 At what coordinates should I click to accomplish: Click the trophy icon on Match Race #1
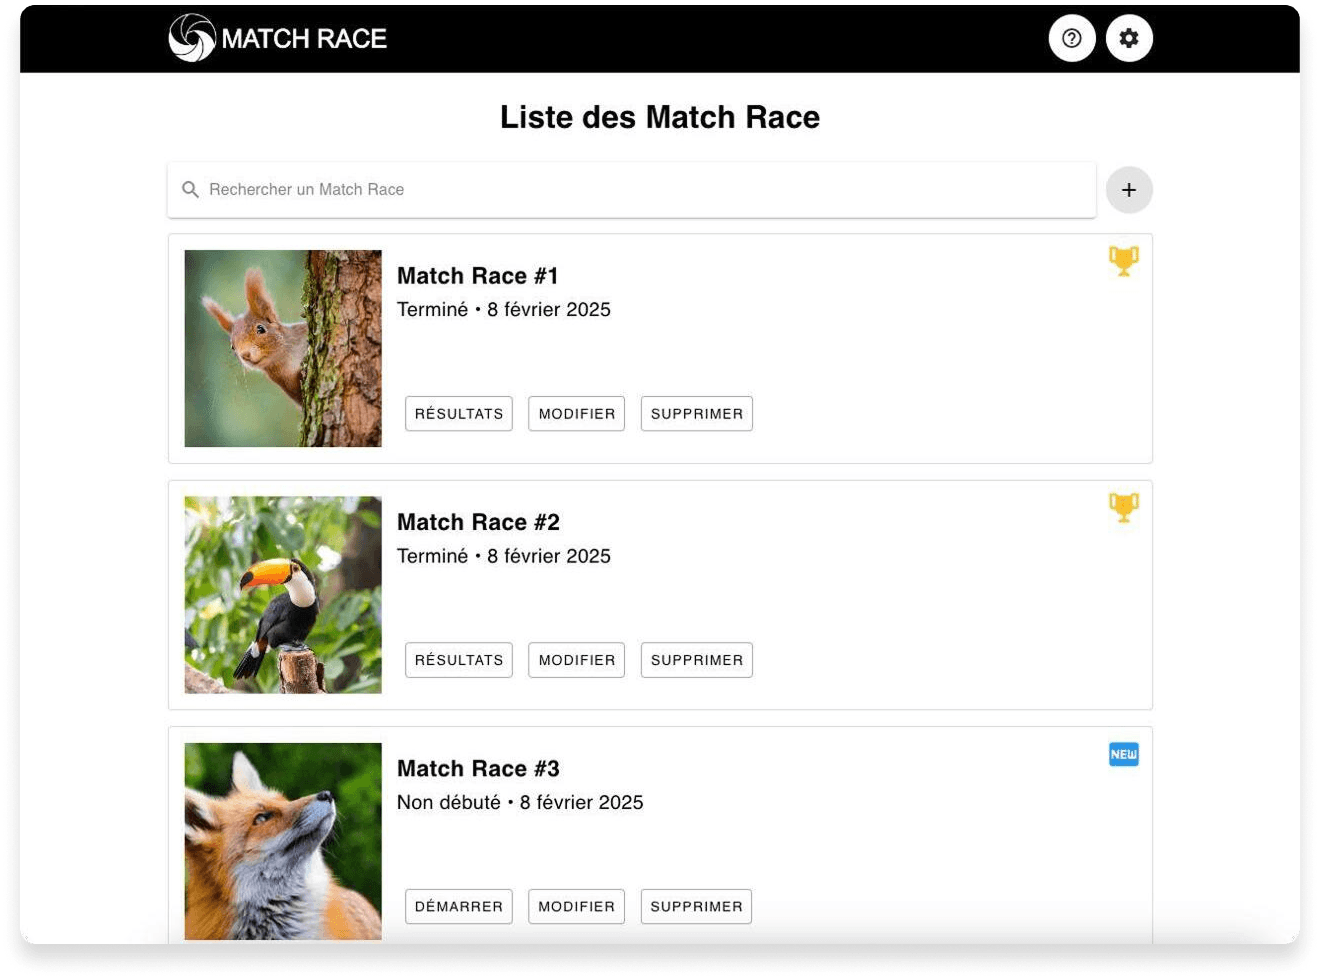(1124, 261)
